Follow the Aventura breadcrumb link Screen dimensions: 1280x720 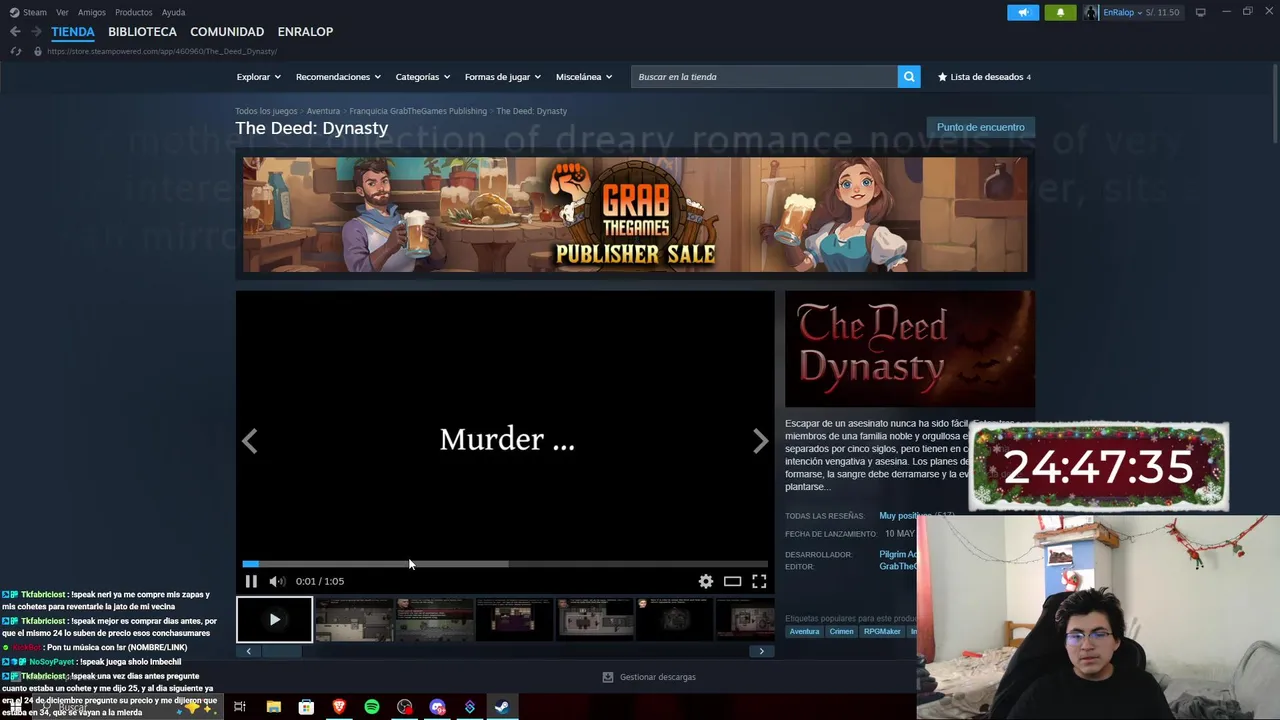tap(323, 111)
